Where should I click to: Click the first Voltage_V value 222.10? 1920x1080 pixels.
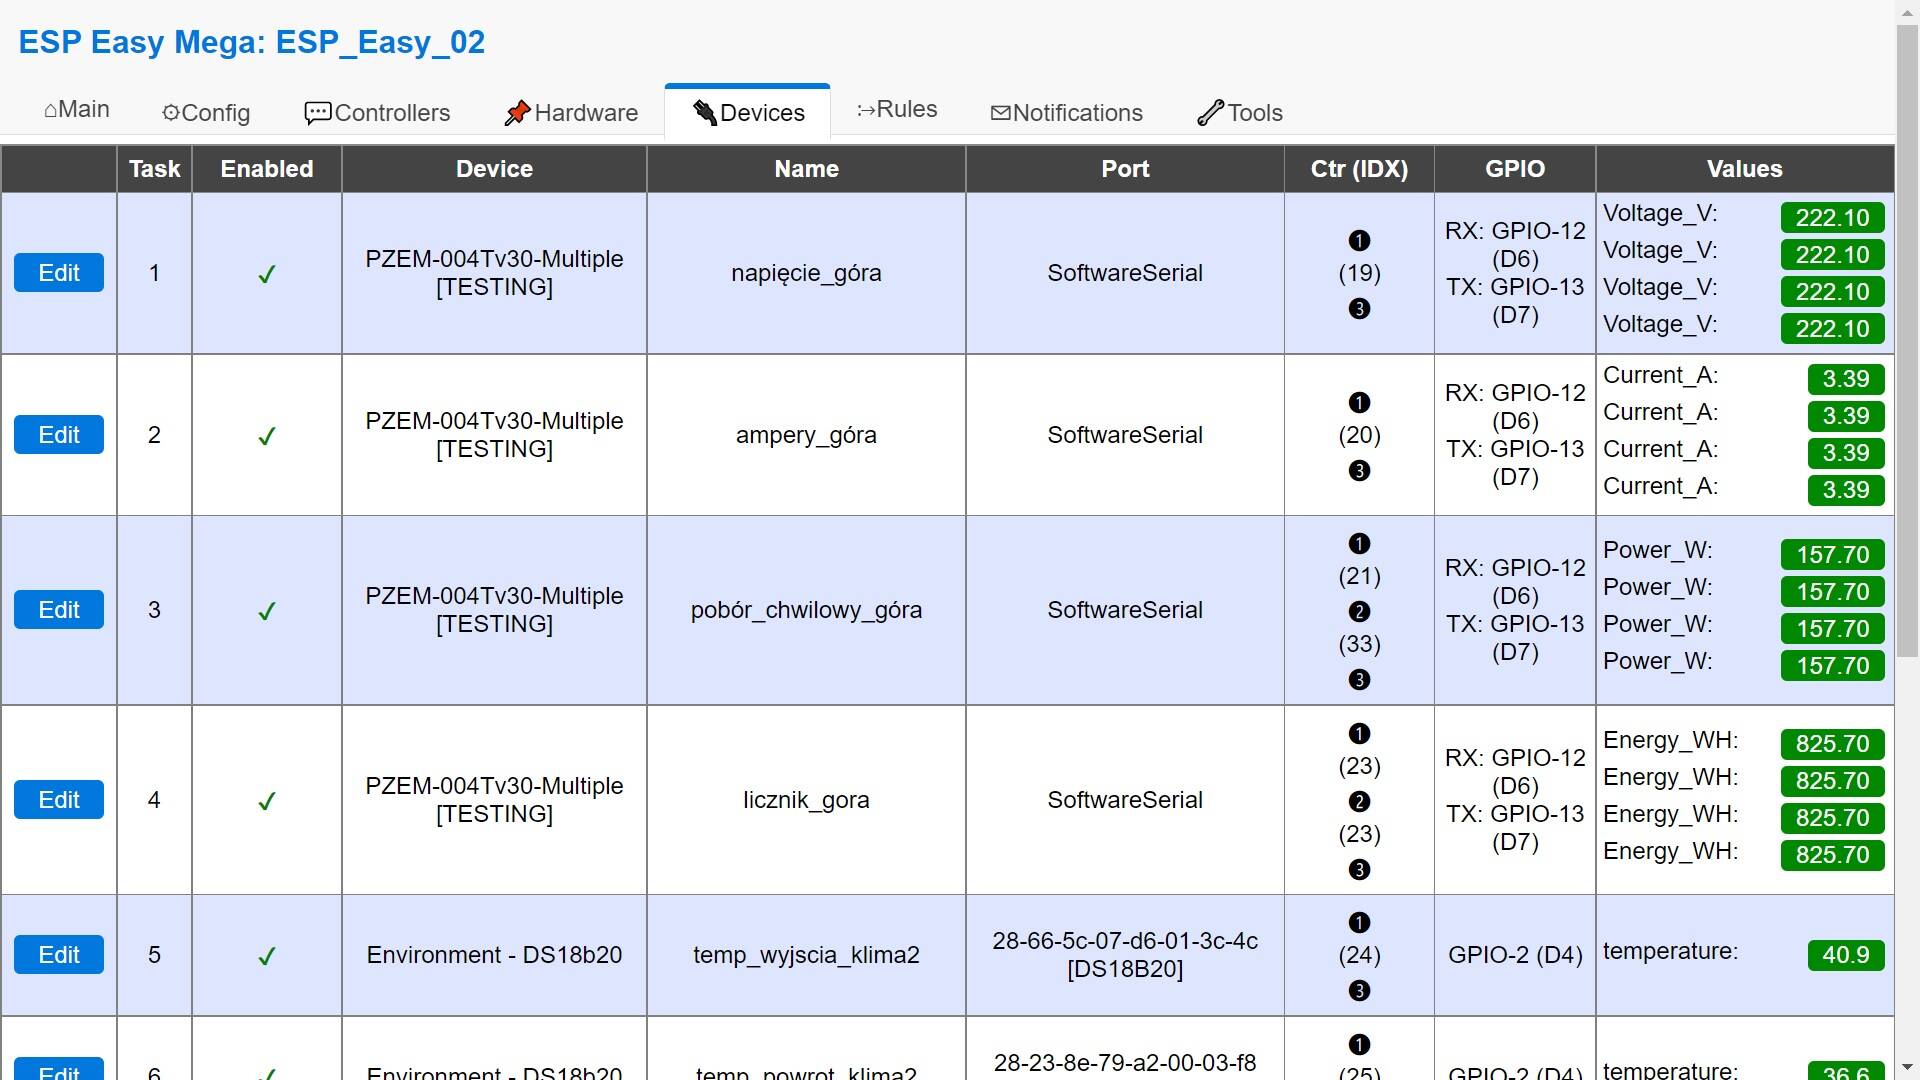(1832, 218)
